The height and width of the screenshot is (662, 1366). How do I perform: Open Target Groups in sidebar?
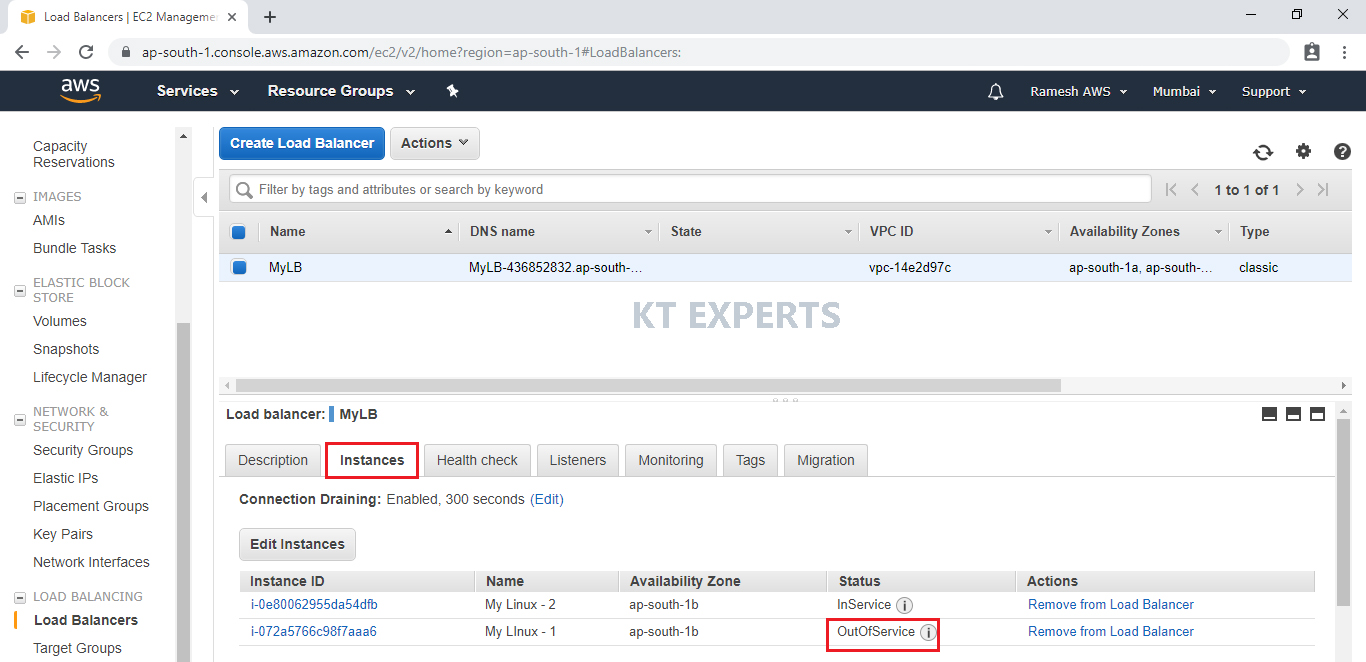click(x=77, y=649)
